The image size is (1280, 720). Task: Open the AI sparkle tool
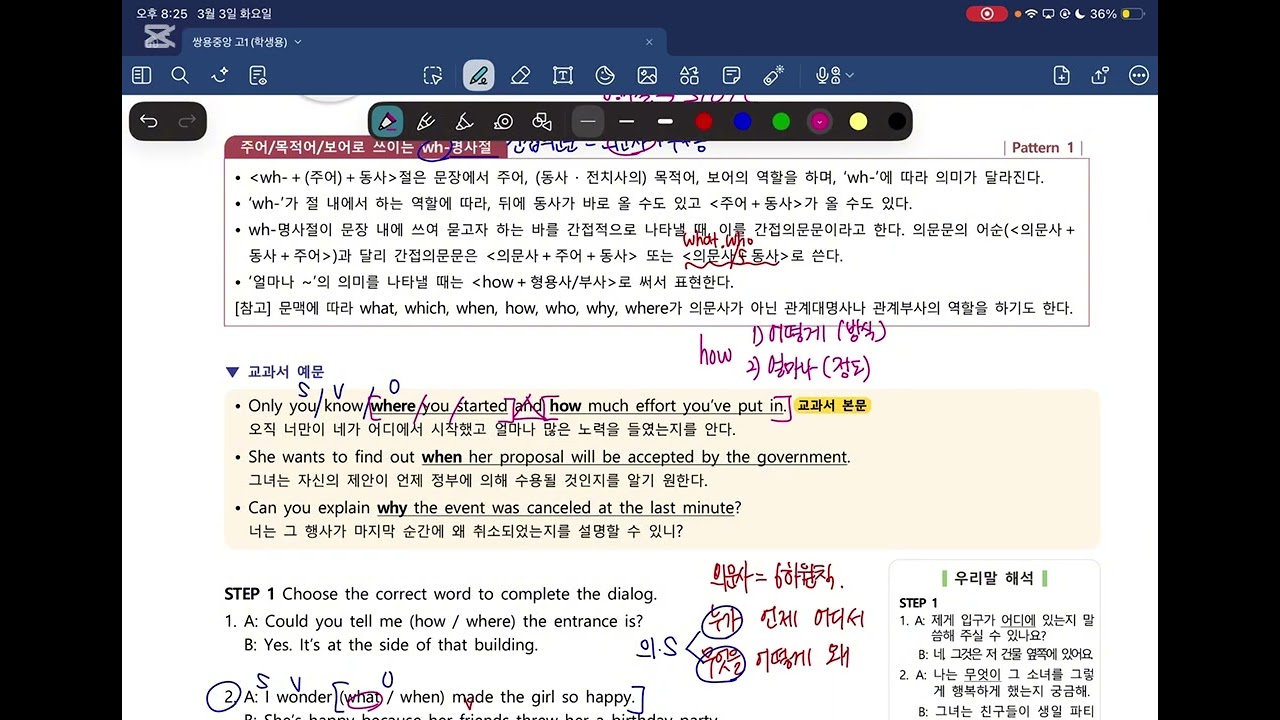pos(220,75)
